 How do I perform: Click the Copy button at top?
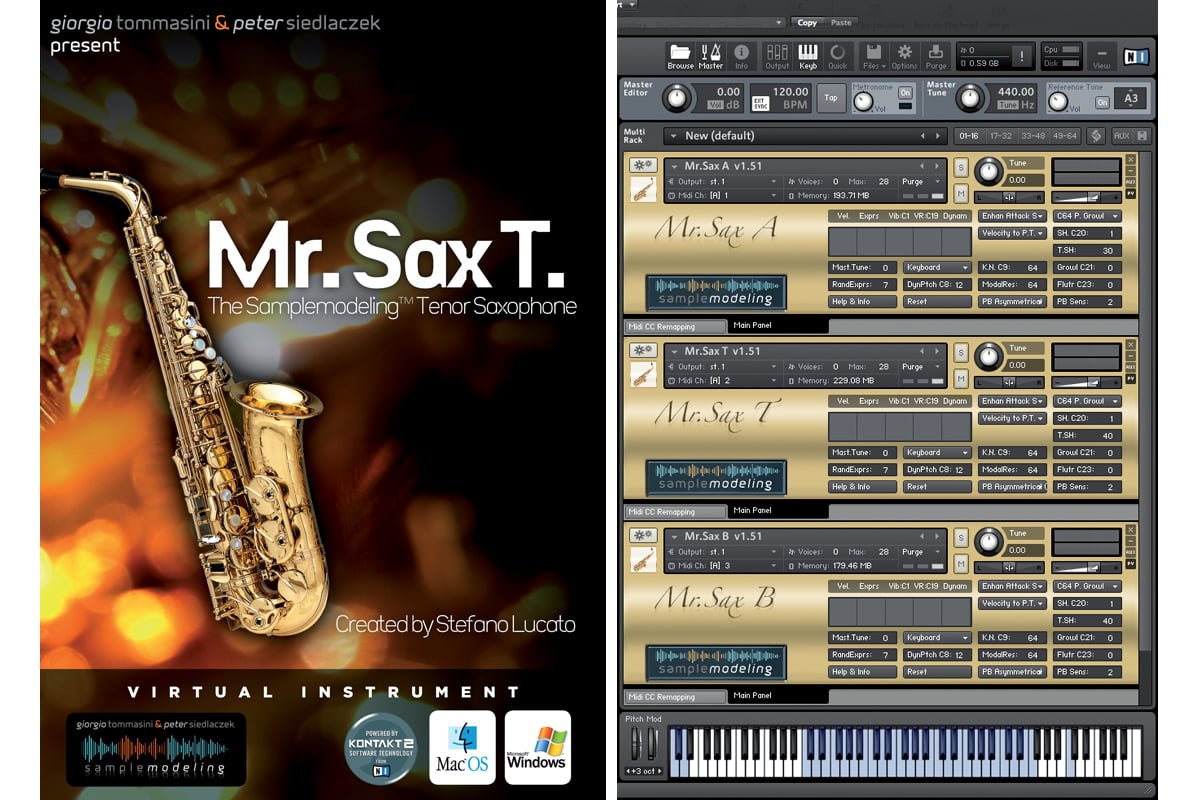(x=807, y=22)
